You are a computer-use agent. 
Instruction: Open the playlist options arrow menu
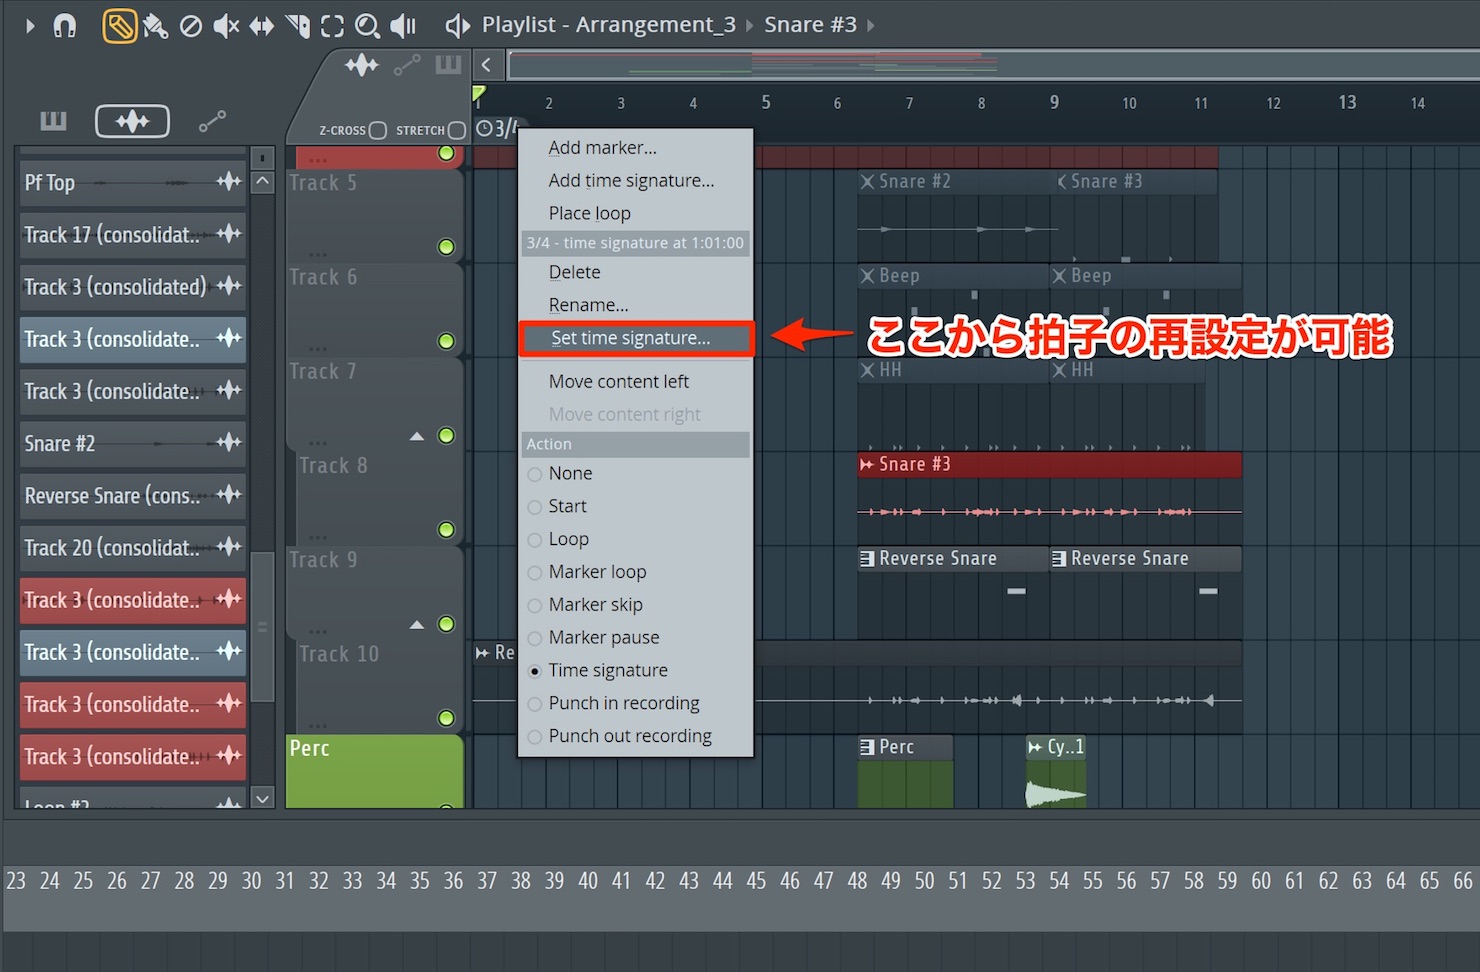click(30, 26)
